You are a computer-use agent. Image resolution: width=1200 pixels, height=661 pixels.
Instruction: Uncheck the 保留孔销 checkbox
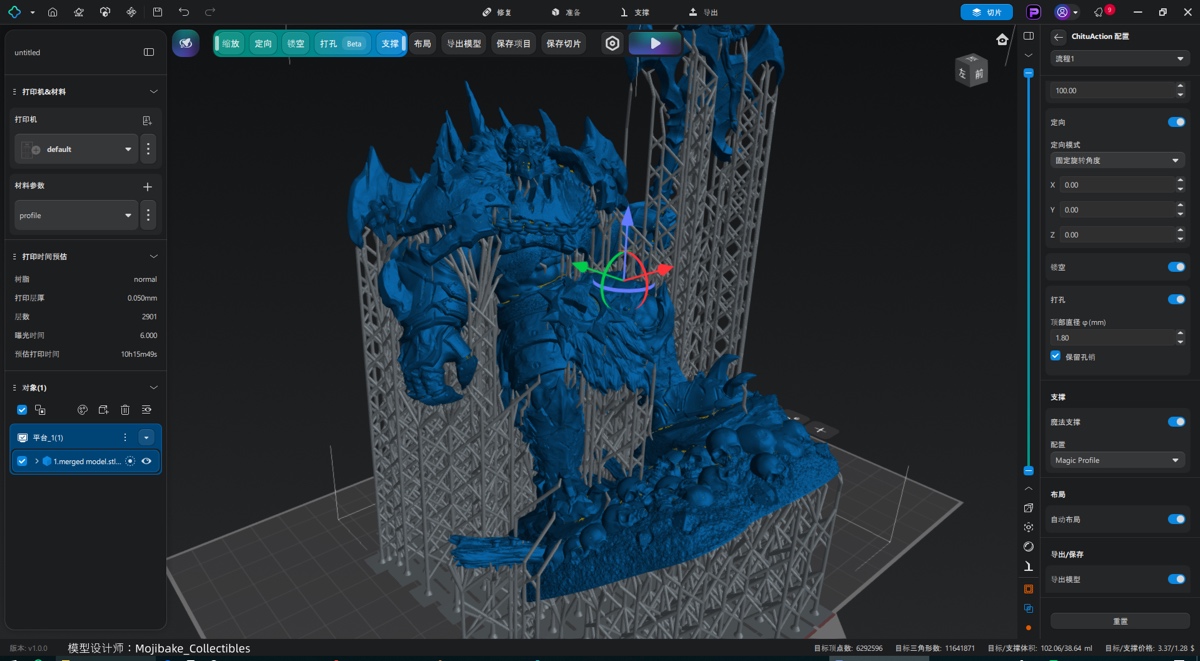click(1055, 356)
